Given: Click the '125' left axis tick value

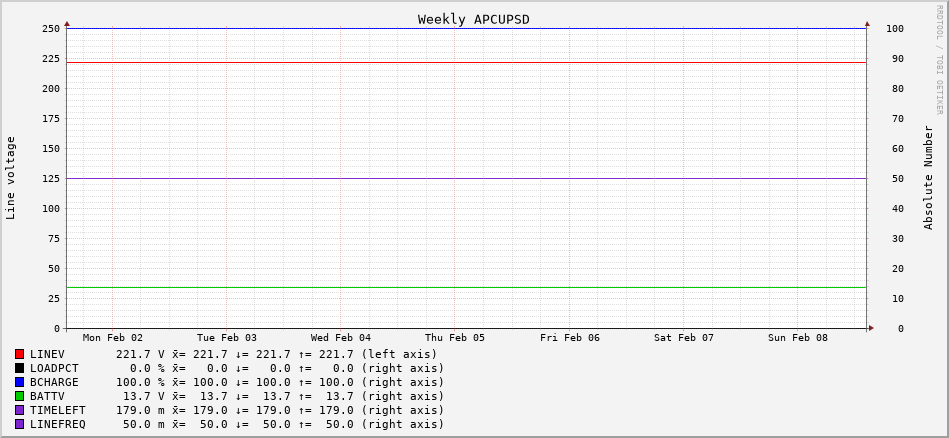Looking at the screenshot, I should tap(51, 178).
